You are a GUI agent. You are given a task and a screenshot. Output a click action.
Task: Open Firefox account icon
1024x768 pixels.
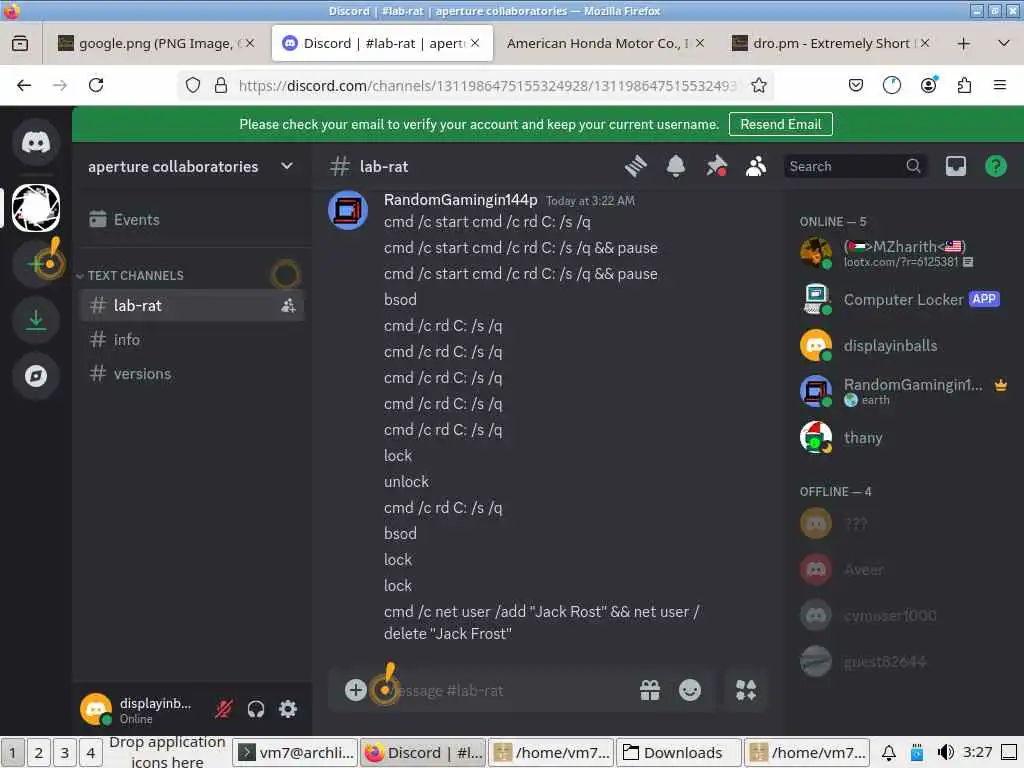(x=928, y=85)
